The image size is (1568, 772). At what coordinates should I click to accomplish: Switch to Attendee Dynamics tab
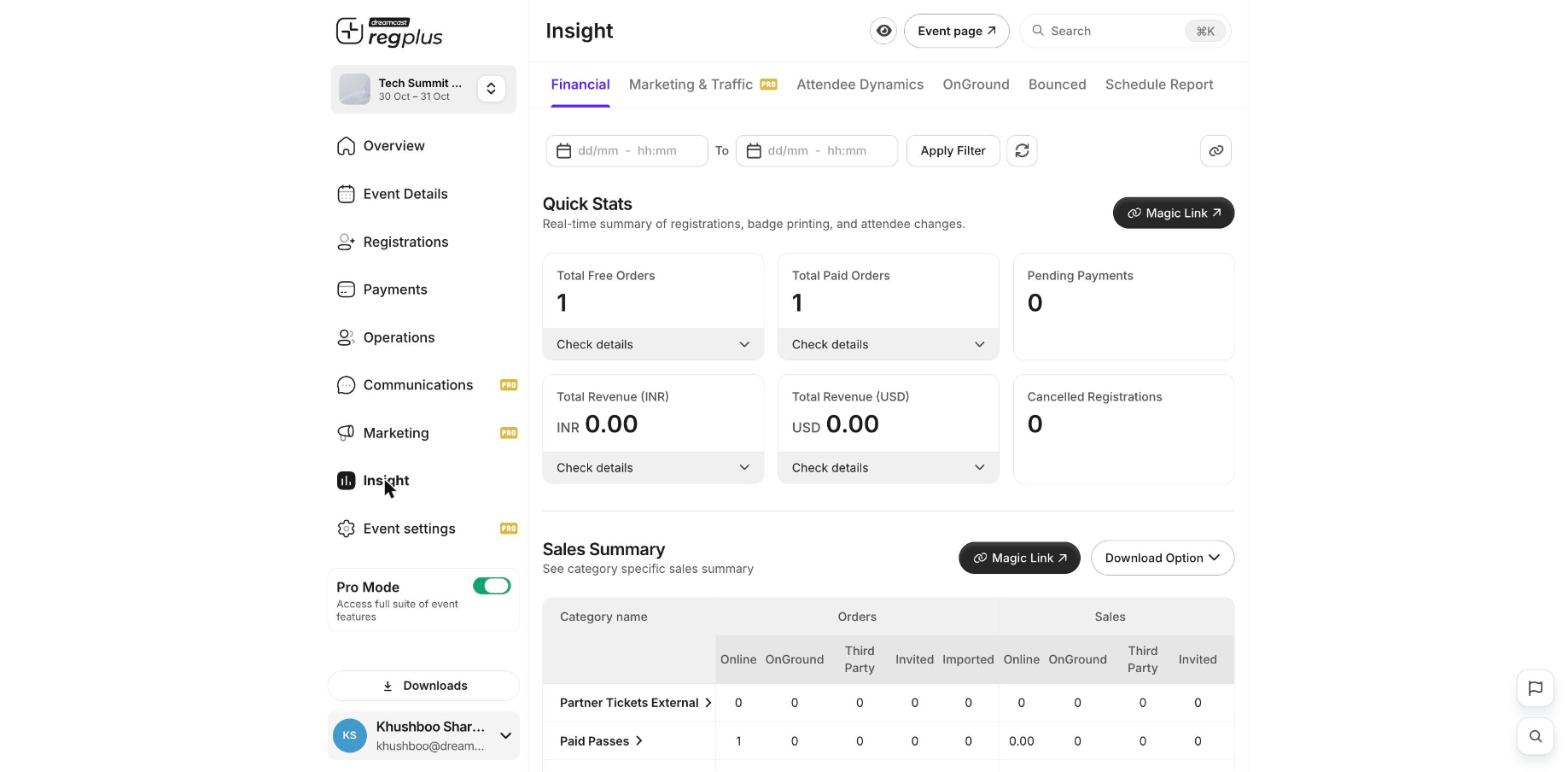pyautogui.click(x=860, y=85)
